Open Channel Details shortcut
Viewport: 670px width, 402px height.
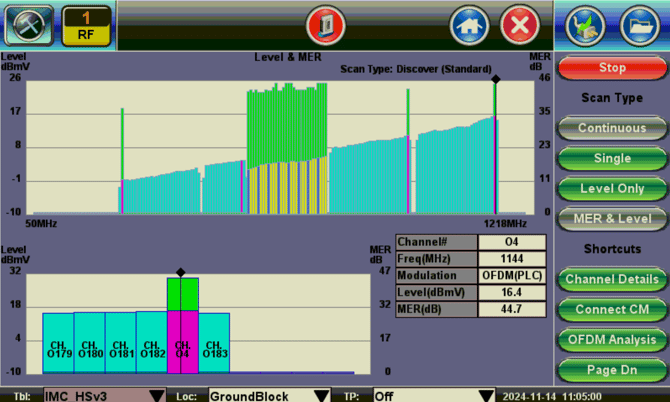[612, 278]
